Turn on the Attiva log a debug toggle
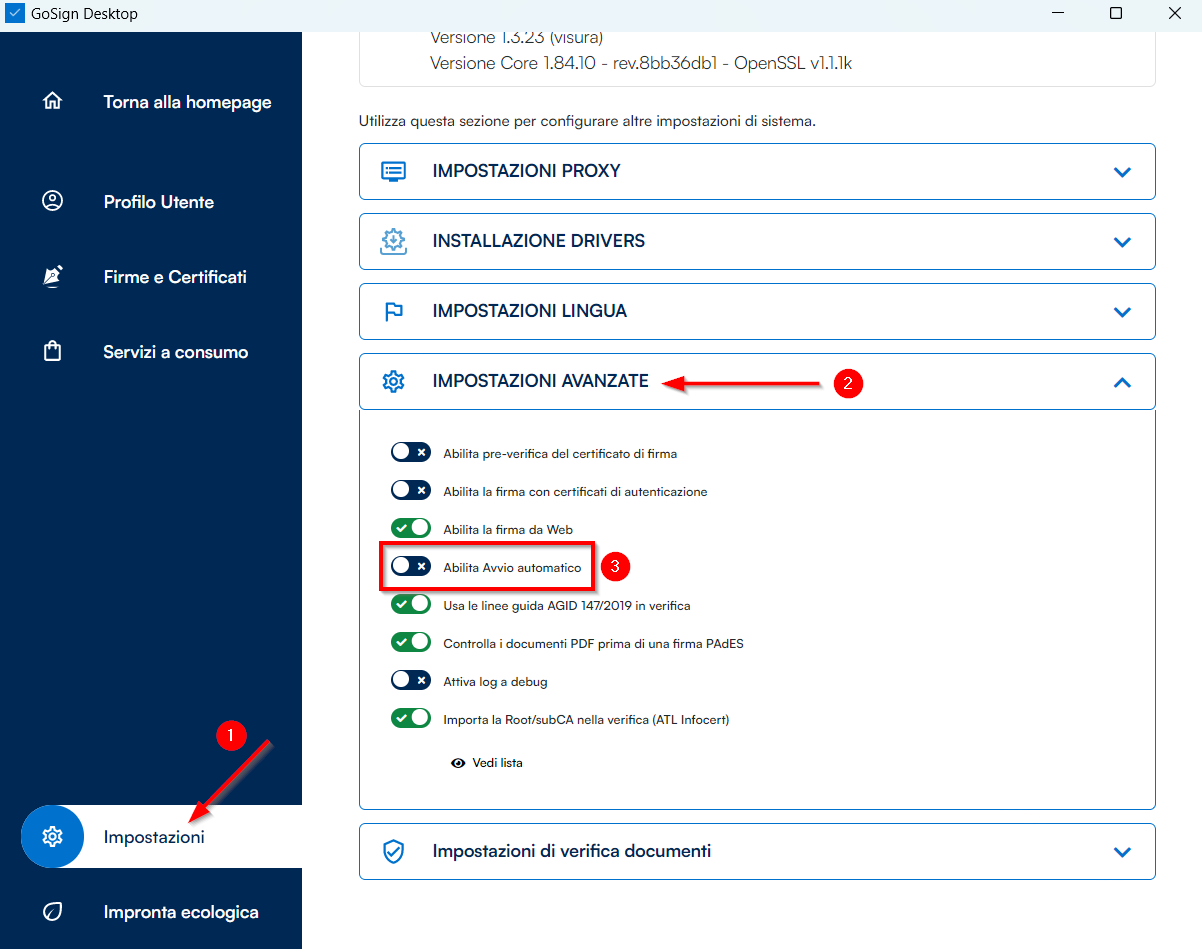 click(x=410, y=681)
